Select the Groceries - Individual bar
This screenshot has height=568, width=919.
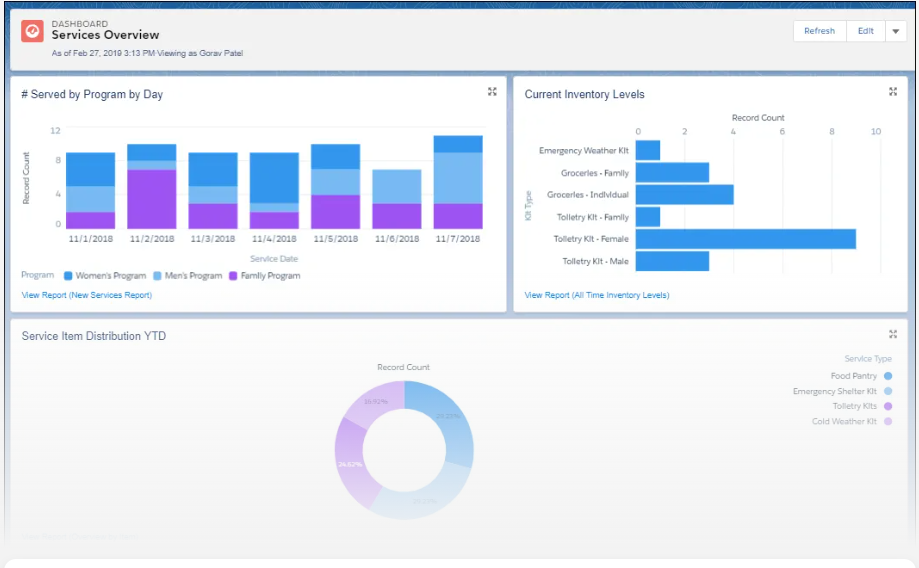685,195
